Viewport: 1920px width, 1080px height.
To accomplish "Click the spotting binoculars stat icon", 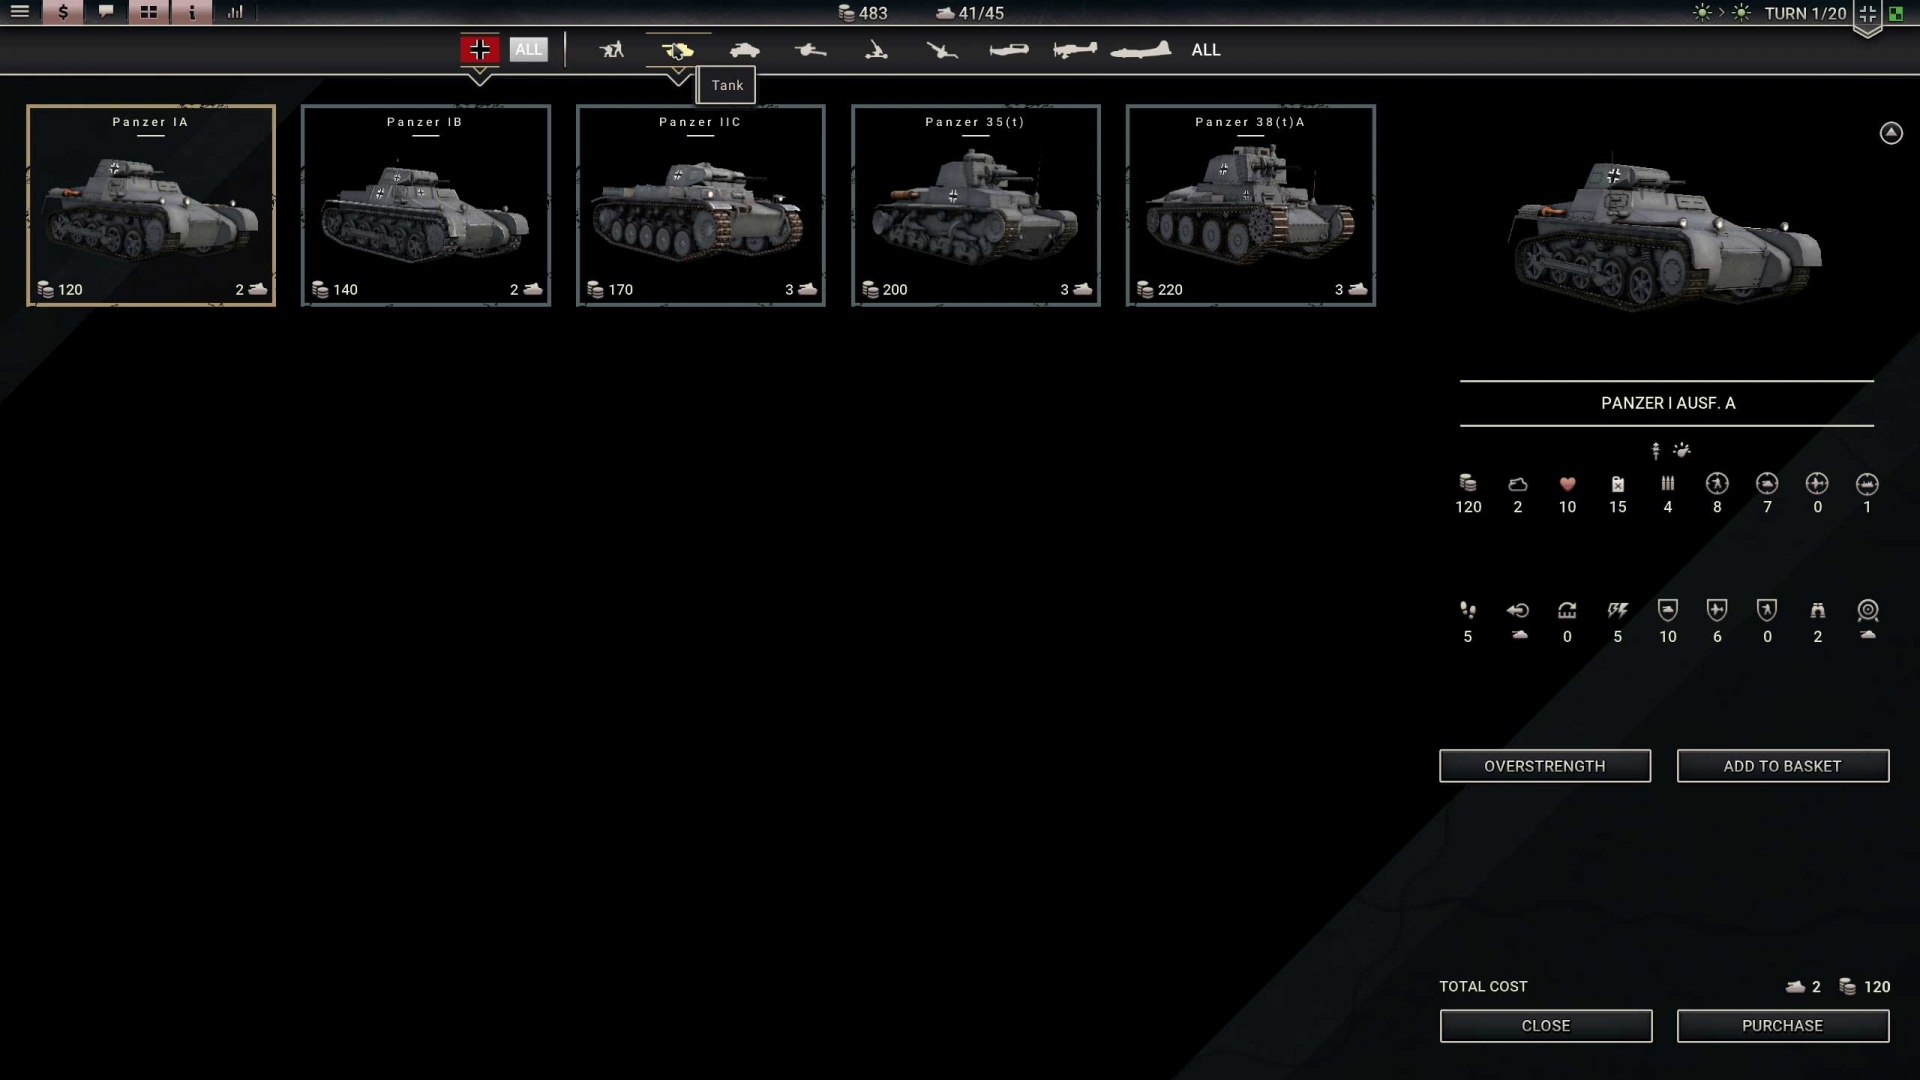I will click(x=1818, y=610).
